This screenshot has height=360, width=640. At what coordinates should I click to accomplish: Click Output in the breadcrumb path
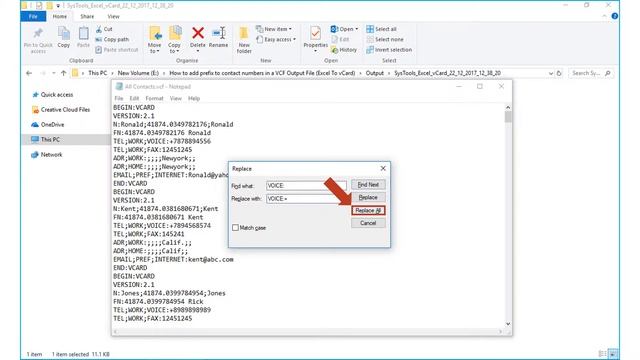(374, 73)
